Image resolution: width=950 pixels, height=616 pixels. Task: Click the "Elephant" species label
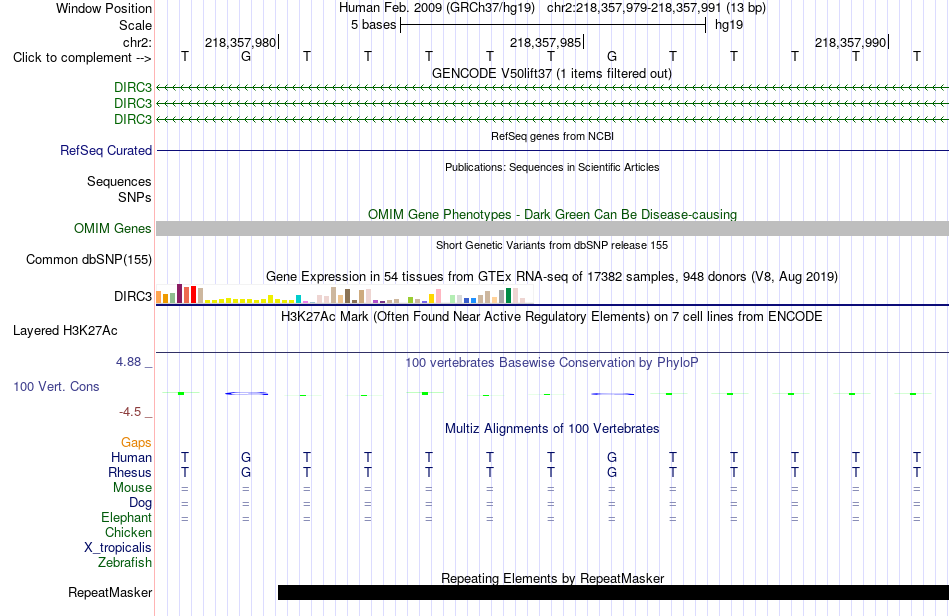[126, 517]
